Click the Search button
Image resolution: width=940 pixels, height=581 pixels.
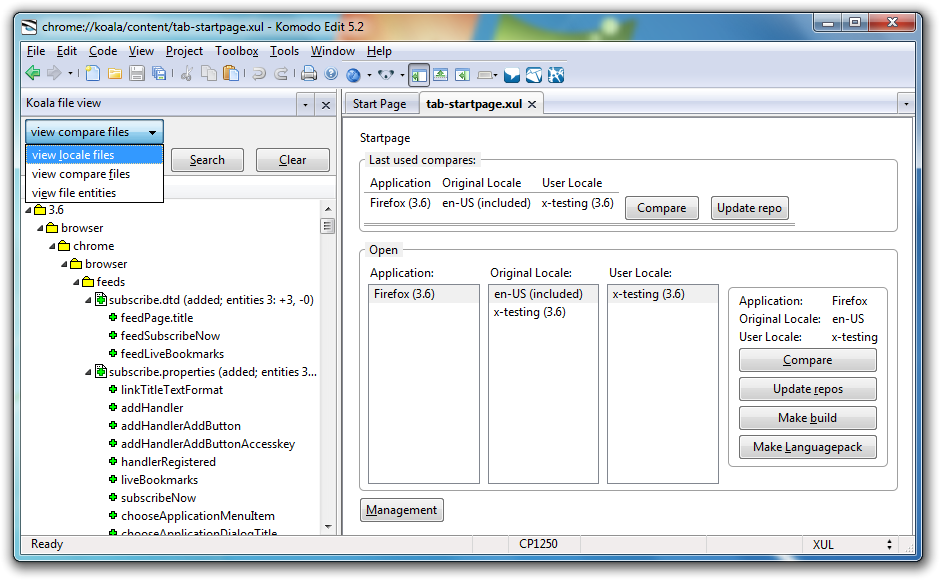pos(207,160)
